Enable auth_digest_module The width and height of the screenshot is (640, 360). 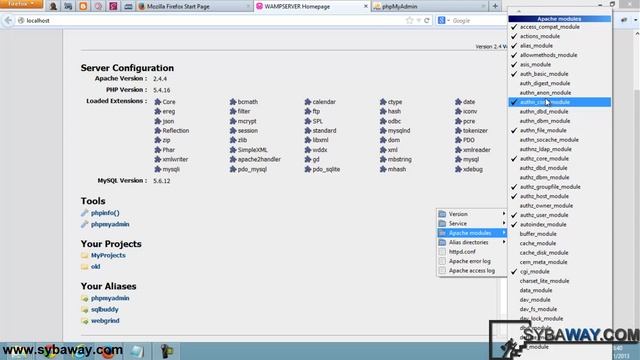[x=559, y=83]
